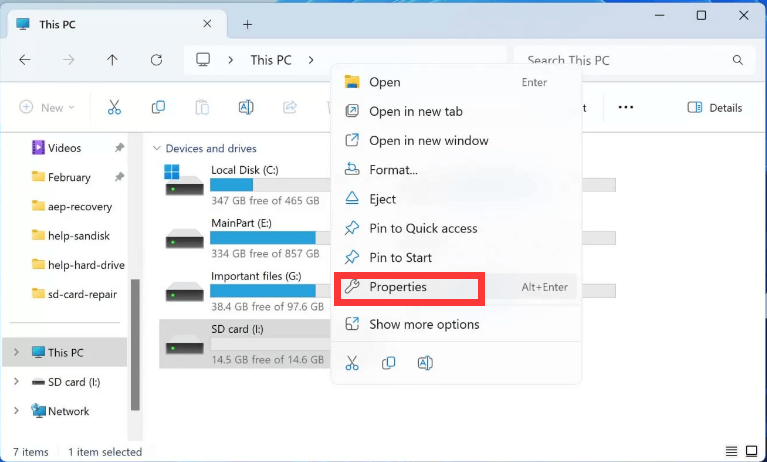Click "14.5 GB free of 14.6 GB" text

[x=268, y=360]
